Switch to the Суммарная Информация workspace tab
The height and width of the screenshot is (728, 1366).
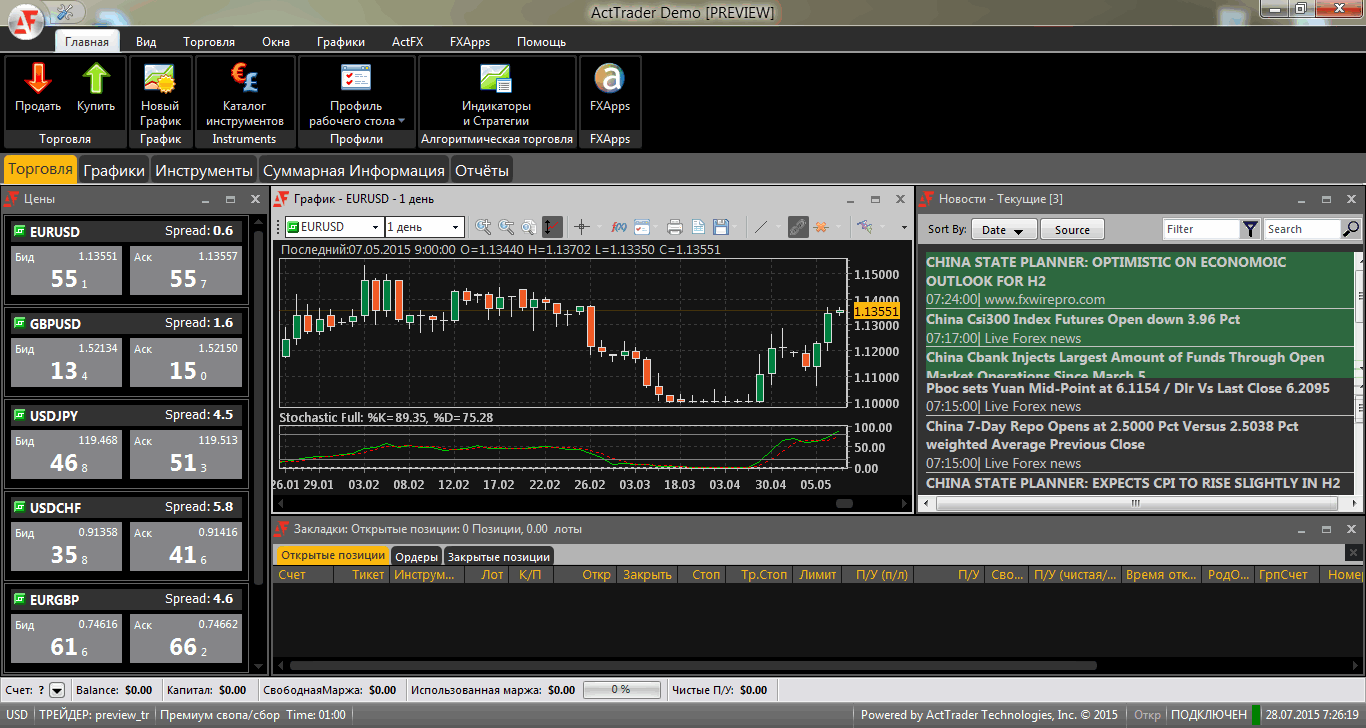pyautogui.click(x=354, y=170)
